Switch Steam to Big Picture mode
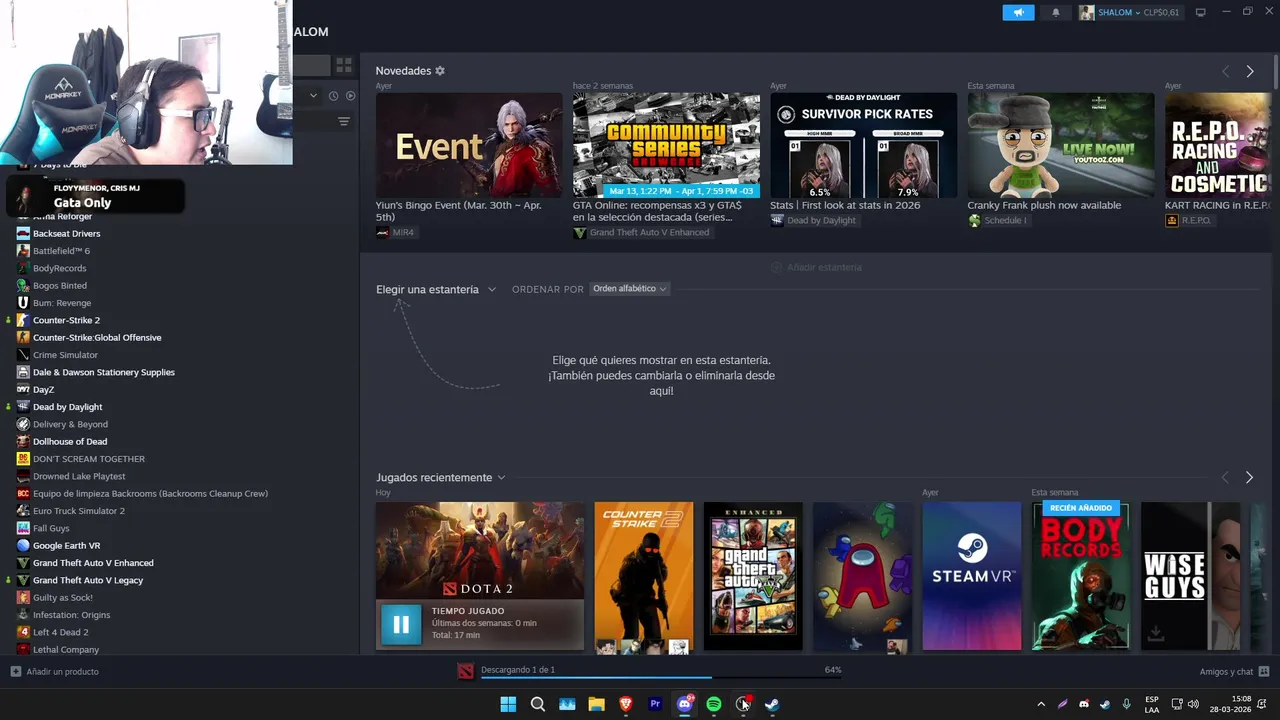Screen dimensions: 1280x720 (x=1201, y=12)
